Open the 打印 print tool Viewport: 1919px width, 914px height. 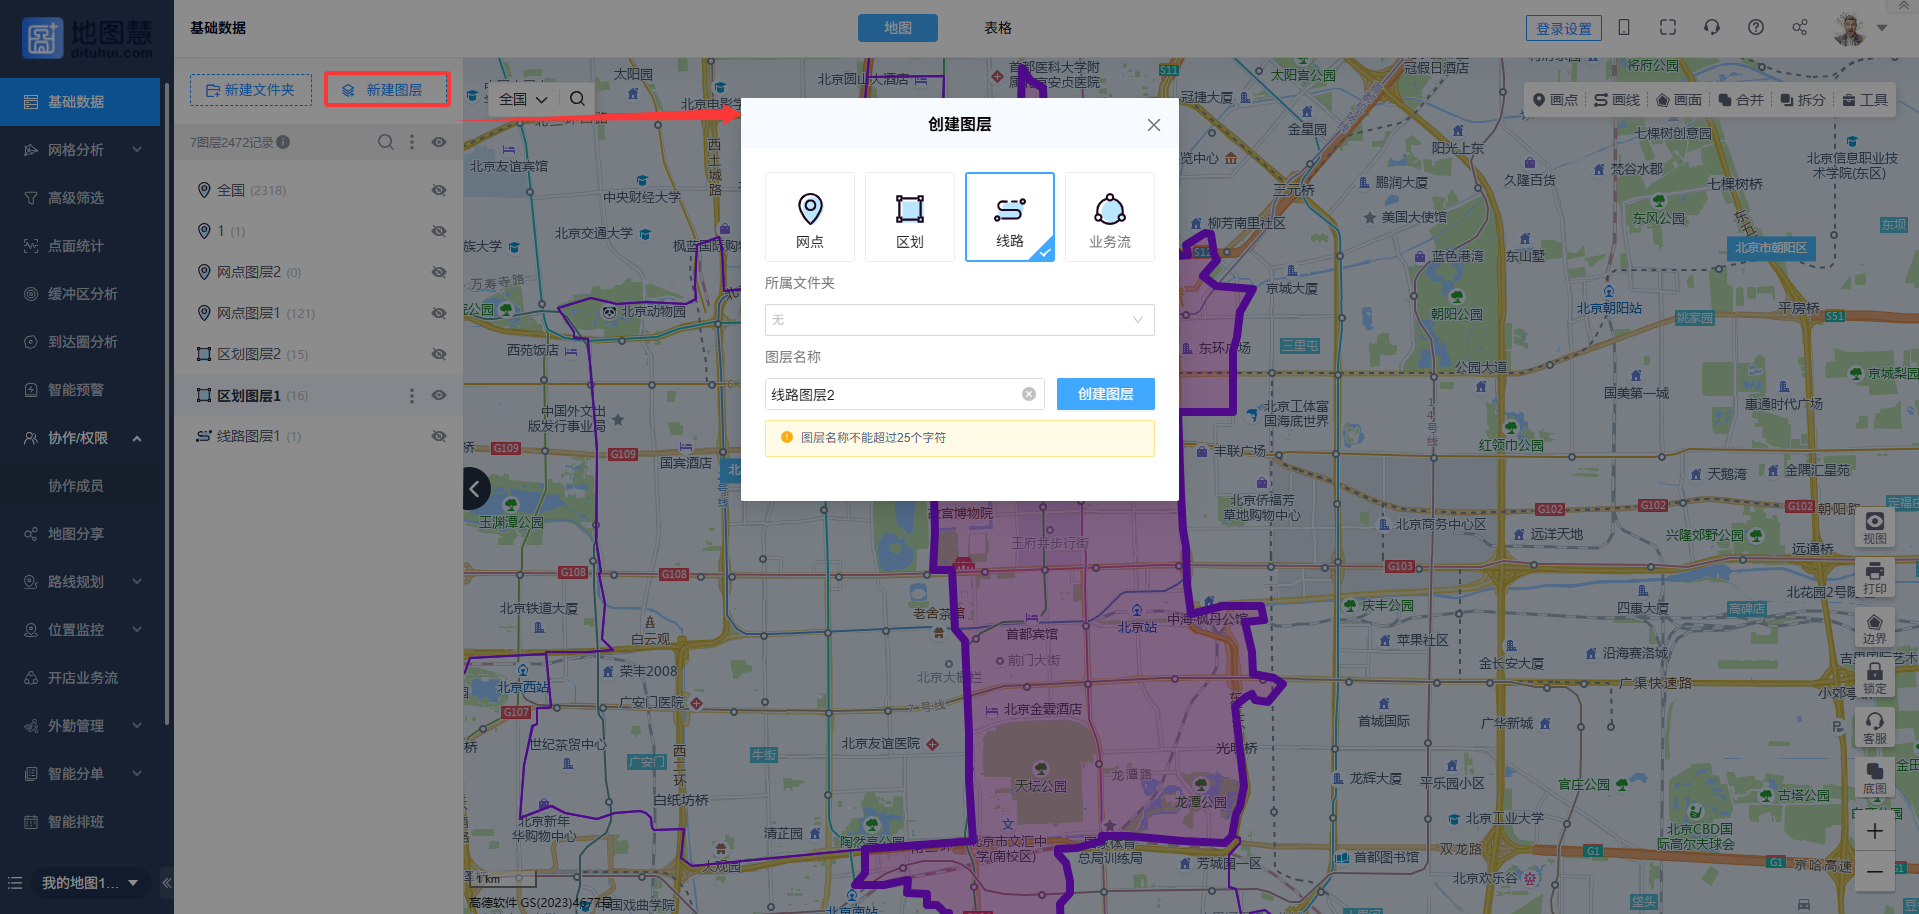1874,577
